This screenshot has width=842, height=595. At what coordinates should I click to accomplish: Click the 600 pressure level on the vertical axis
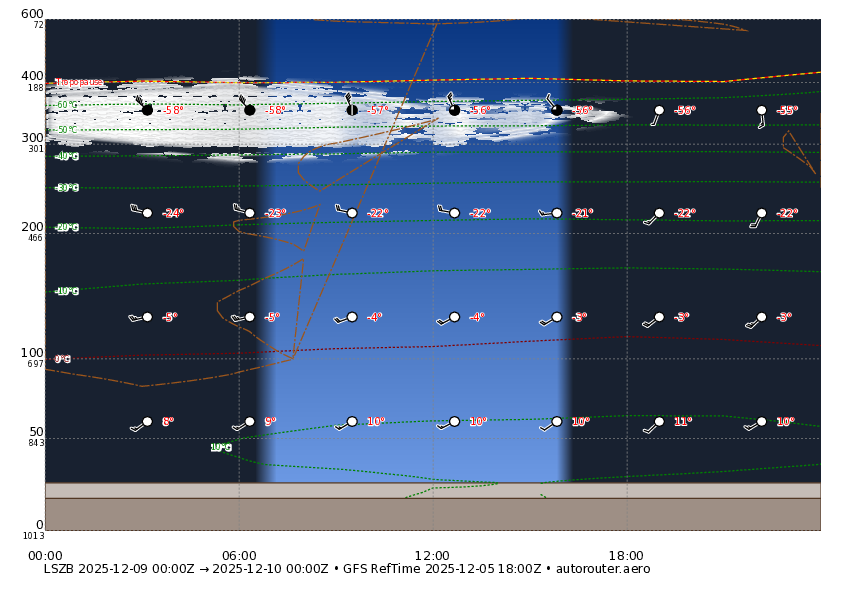point(30,12)
